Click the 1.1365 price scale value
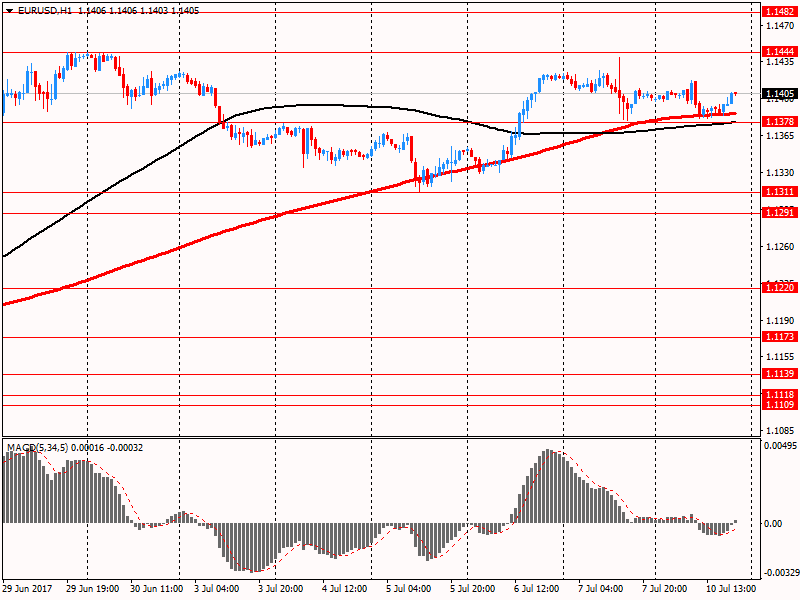The image size is (800, 600). pos(780,135)
